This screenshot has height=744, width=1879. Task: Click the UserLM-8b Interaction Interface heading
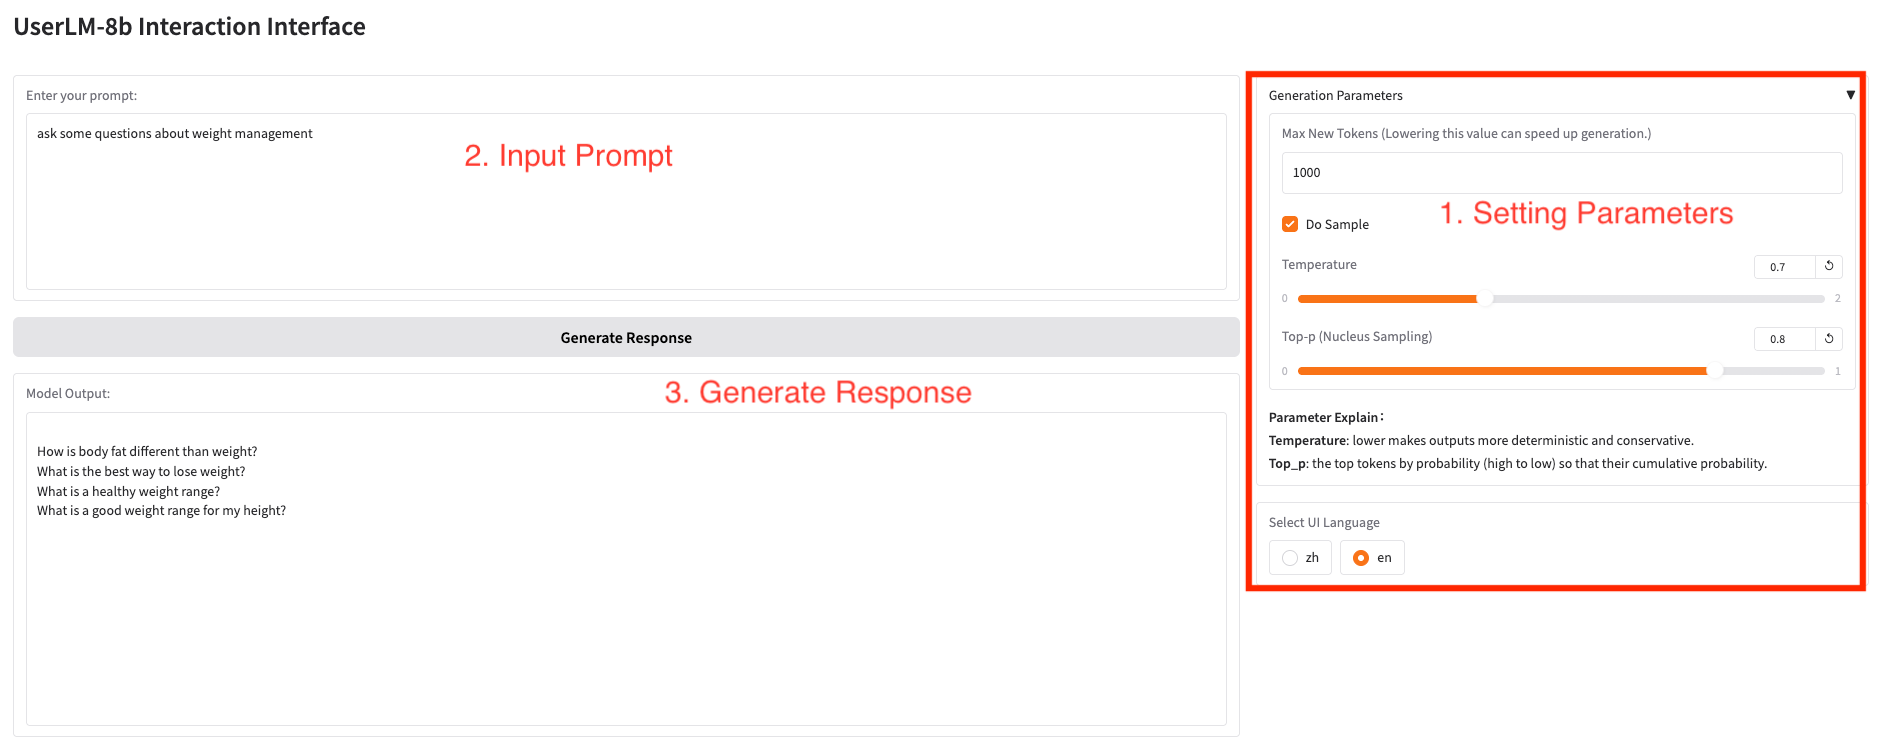[x=190, y=27]
